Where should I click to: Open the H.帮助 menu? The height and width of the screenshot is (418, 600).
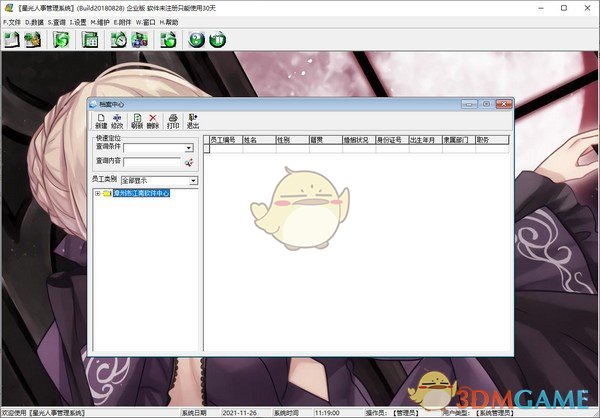click(169, 23)
